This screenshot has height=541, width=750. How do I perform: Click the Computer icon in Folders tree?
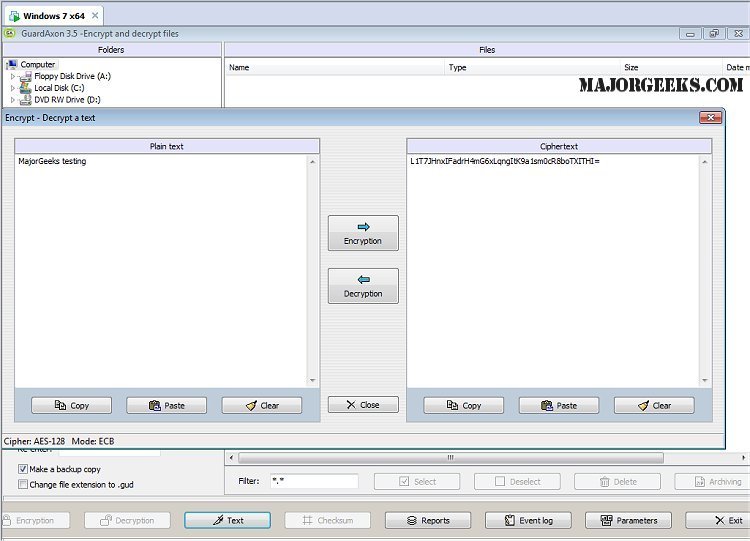12,64
